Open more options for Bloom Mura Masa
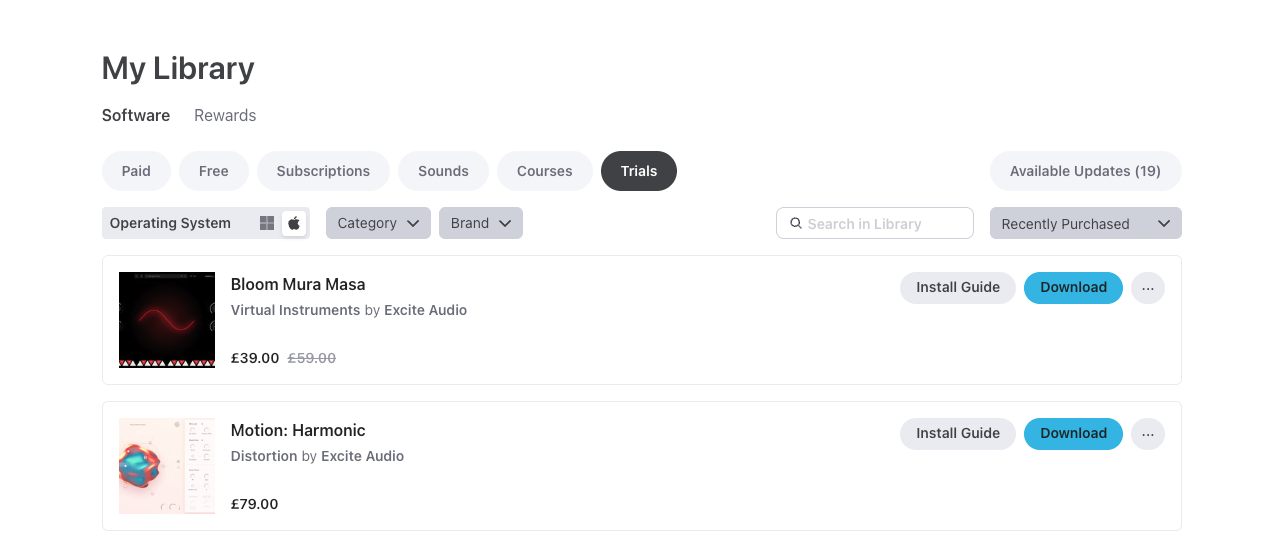1284x546 pixels. coord(1147,288)
